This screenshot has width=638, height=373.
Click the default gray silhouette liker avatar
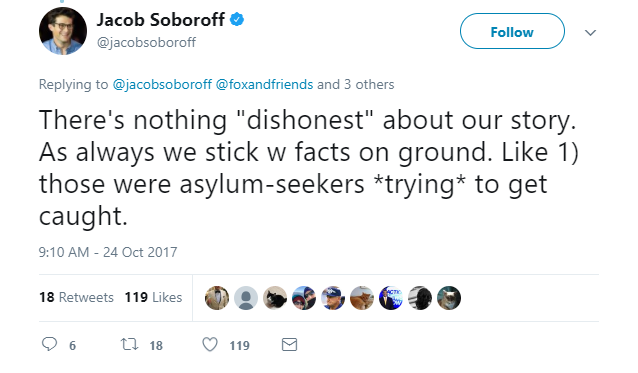pyautogui.click(x=246, y=298)
